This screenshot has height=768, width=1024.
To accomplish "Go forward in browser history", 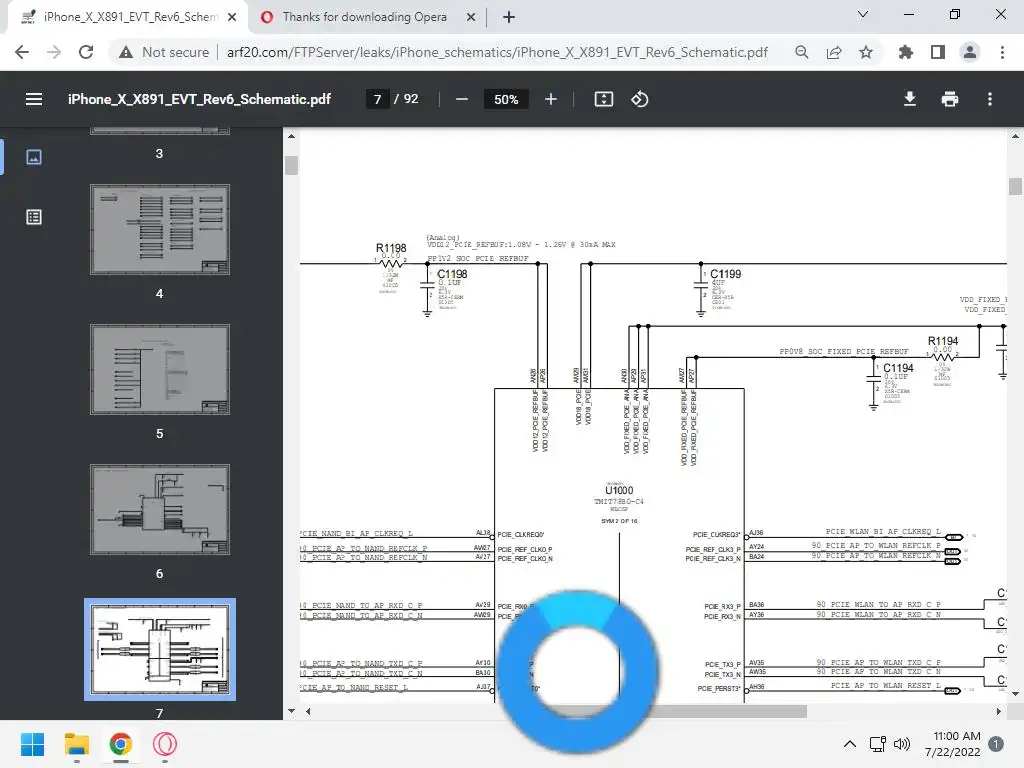I will [54, 52].
